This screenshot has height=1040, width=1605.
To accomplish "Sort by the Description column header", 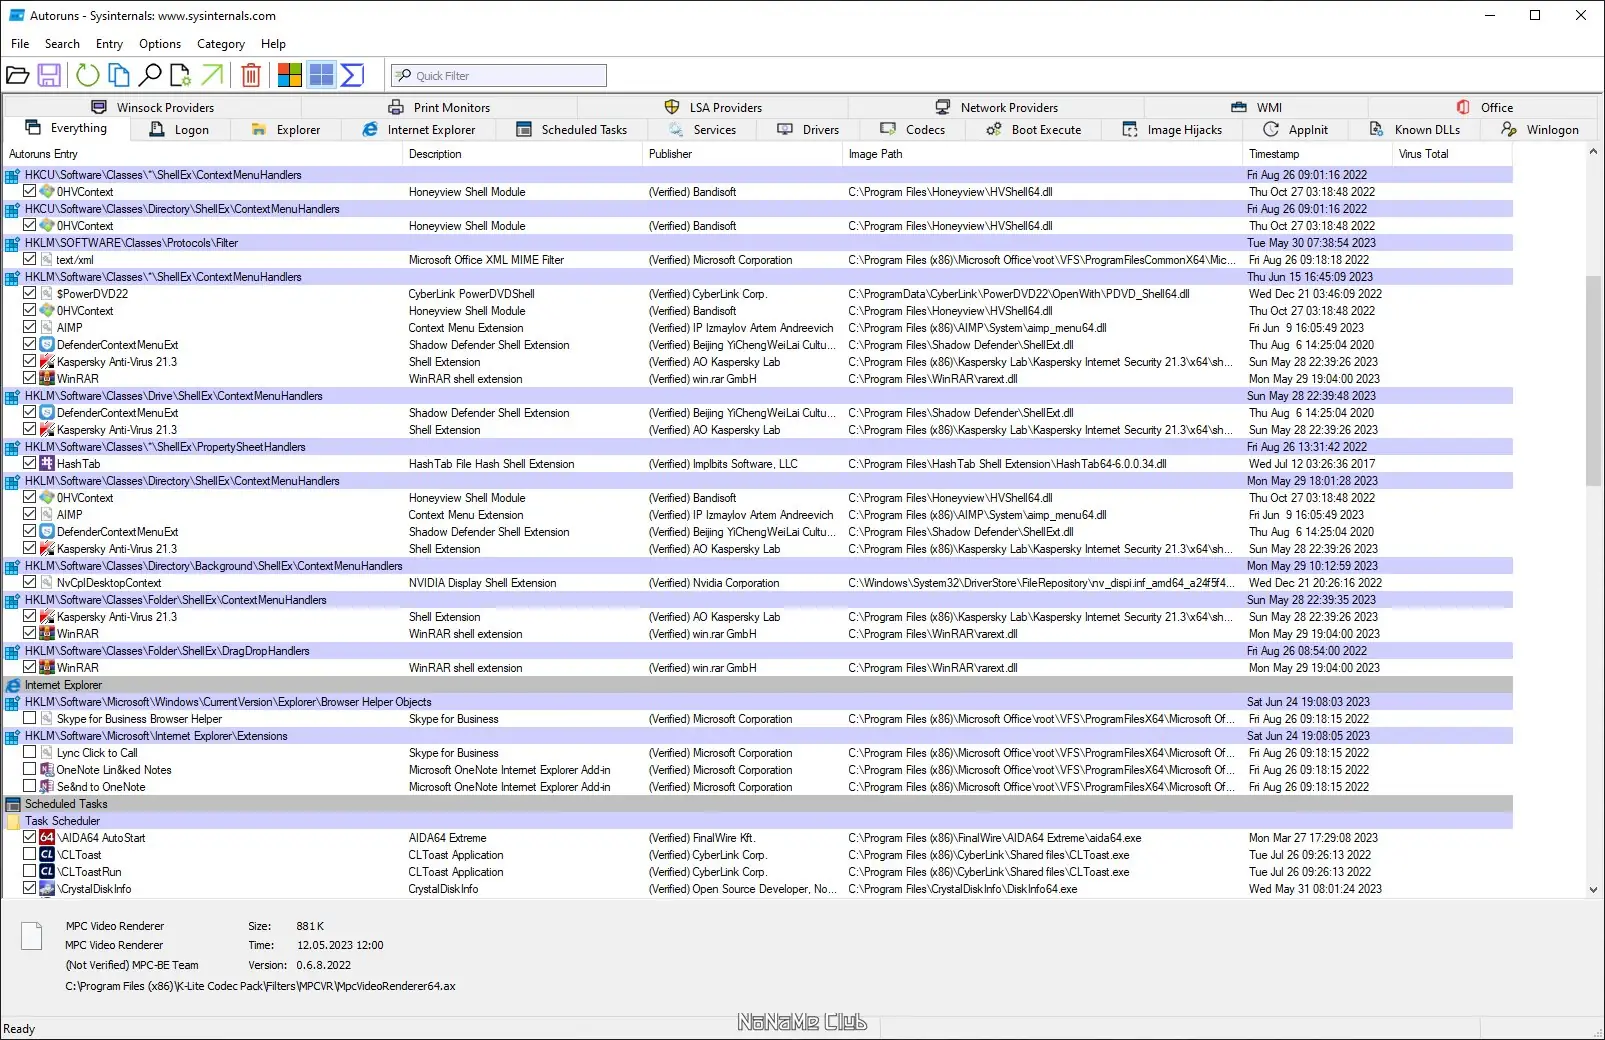I will 523,154.
